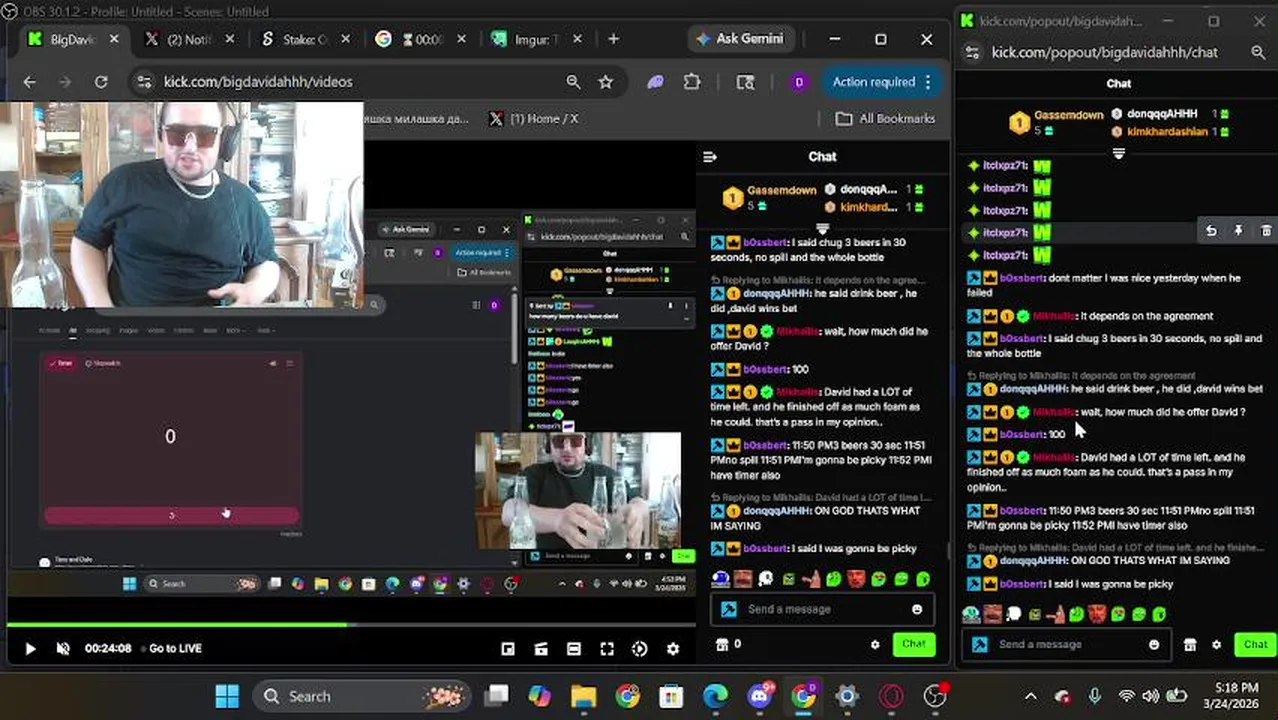
Task: Reply to the highlighted itcixpz71 message
Action: coord(1211,231)
